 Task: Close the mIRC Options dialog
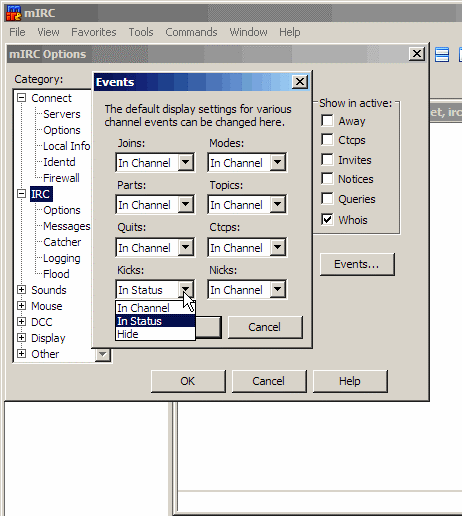417,54
